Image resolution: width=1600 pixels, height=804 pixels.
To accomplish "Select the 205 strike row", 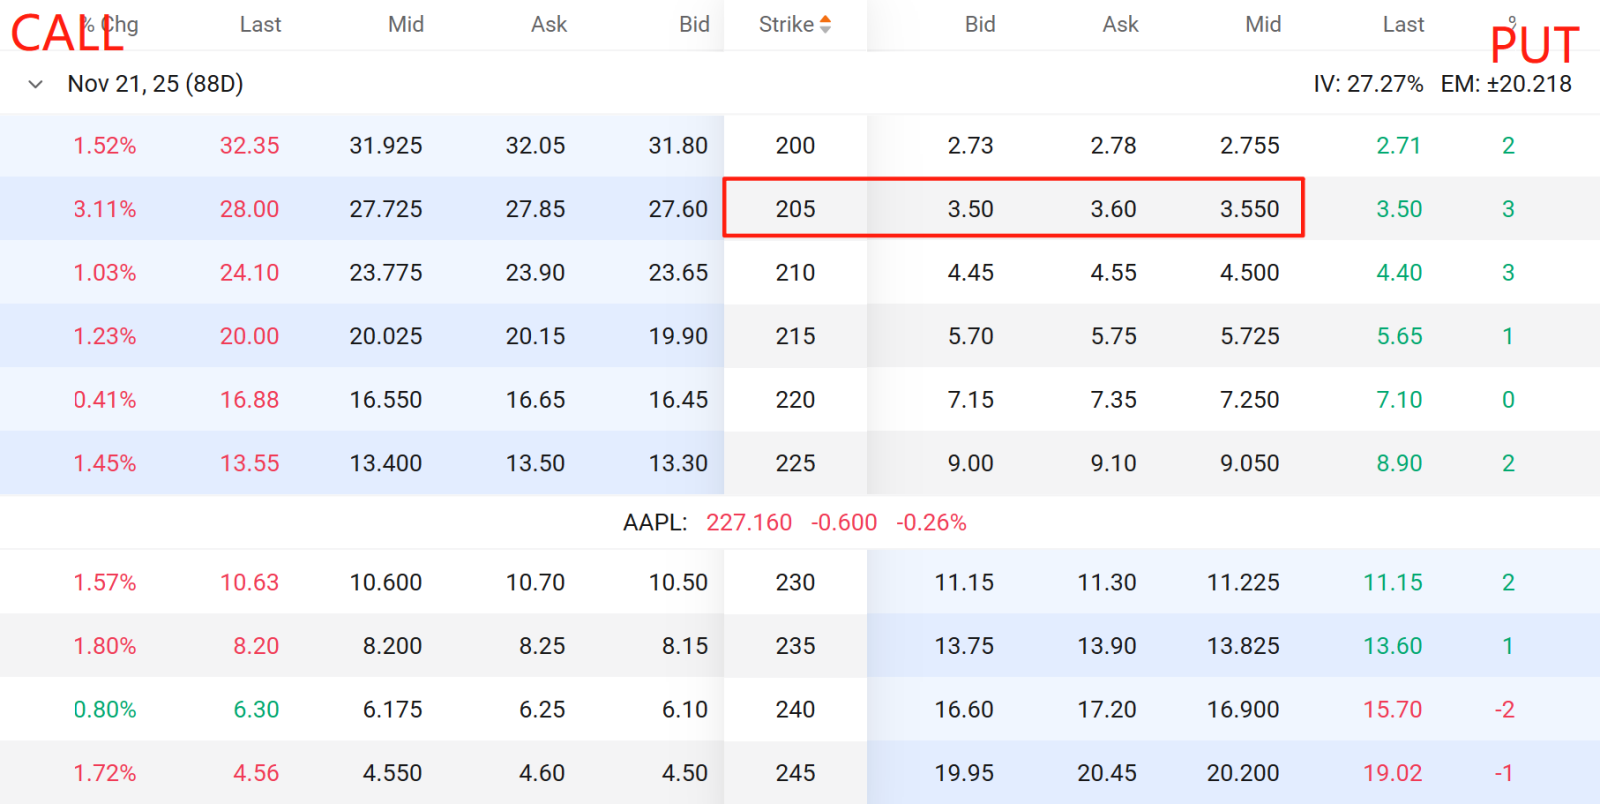I will (800, 209).
